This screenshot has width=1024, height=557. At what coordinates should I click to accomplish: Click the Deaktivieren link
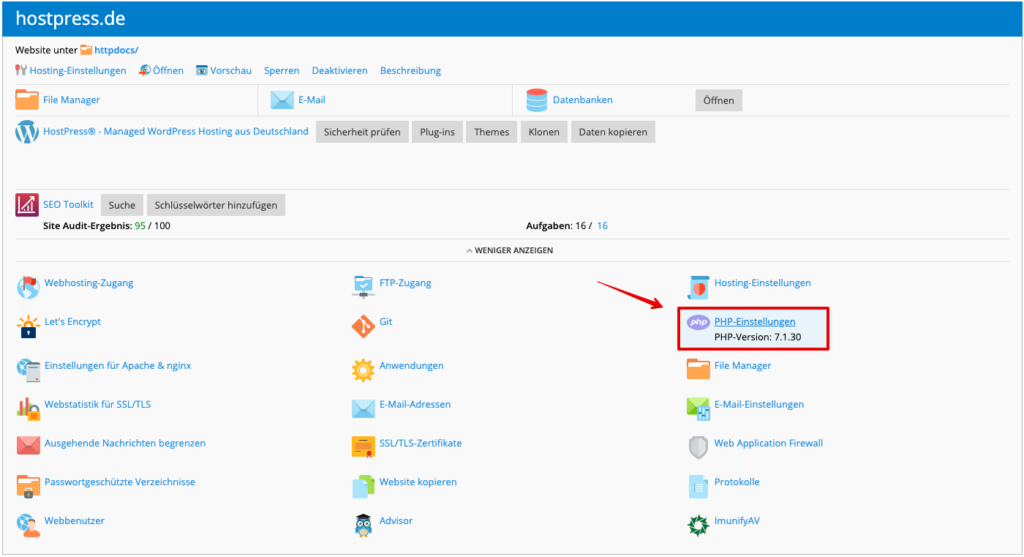click(x=340, y=71)
